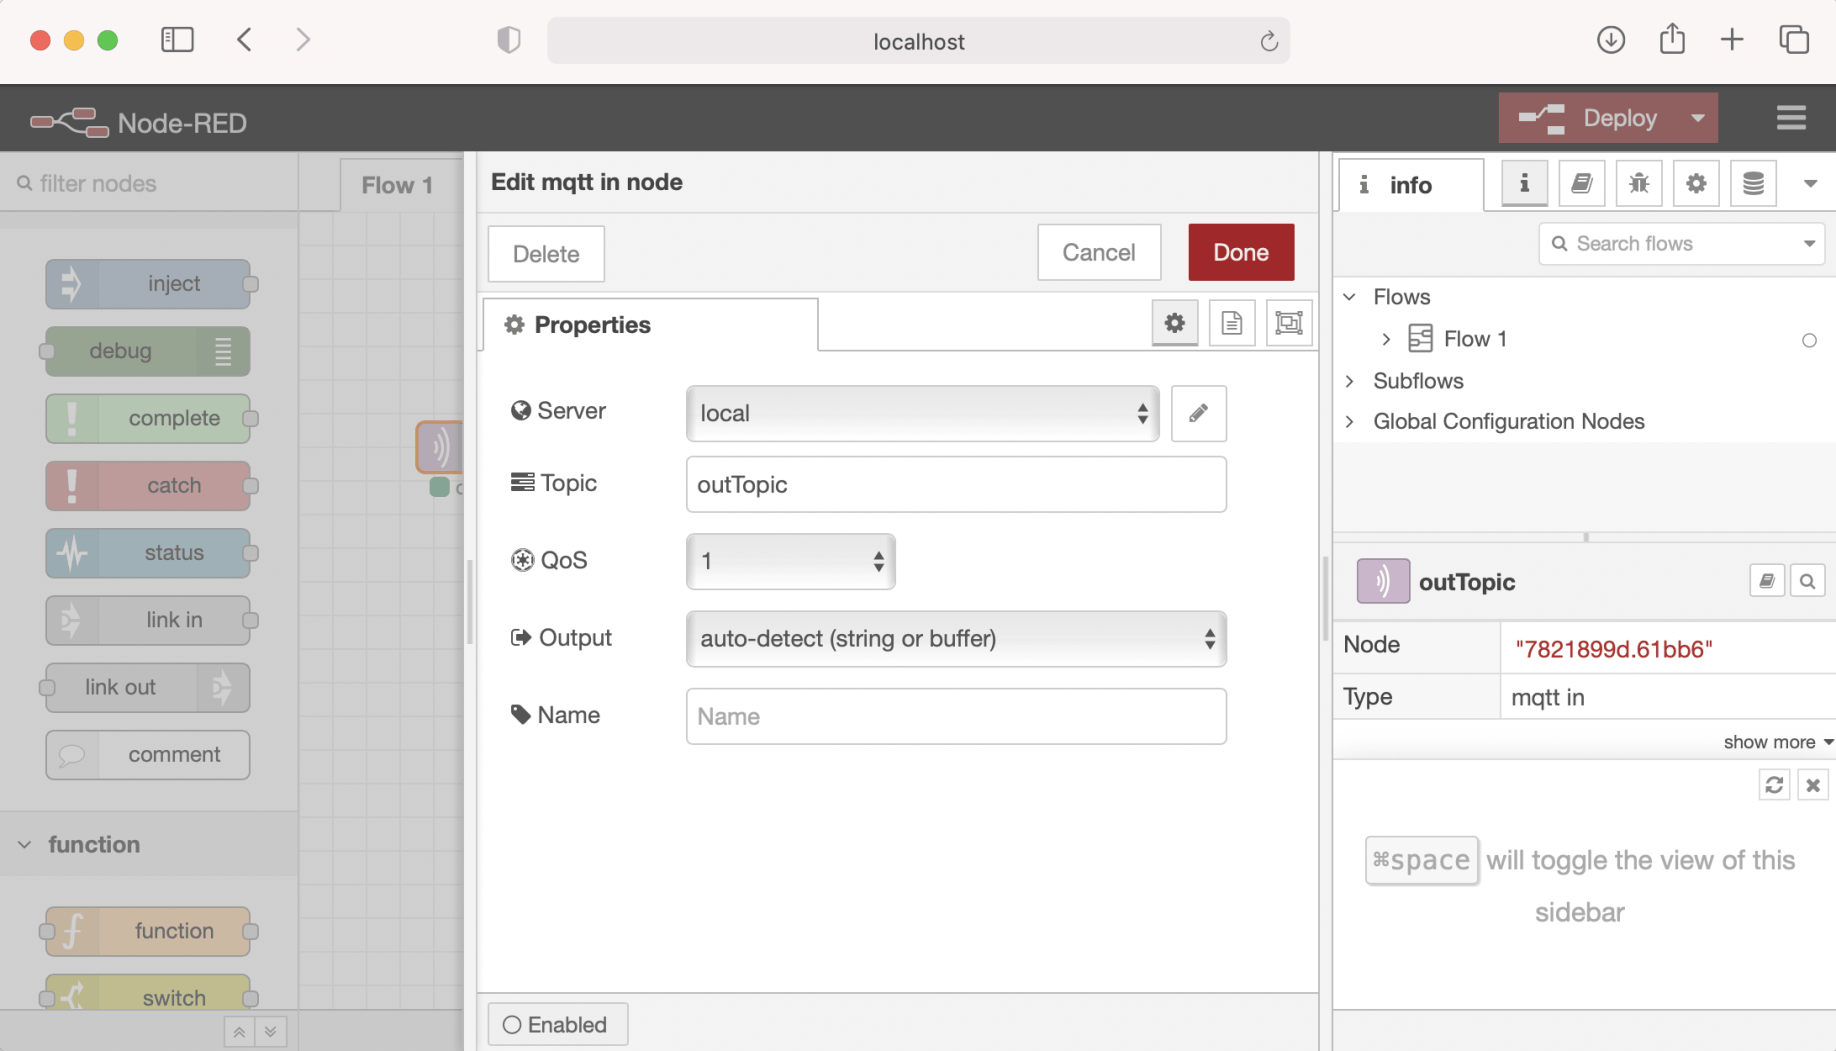Toggle the Enabled state of the node

pyautogui.click(x=557, y=1024)
